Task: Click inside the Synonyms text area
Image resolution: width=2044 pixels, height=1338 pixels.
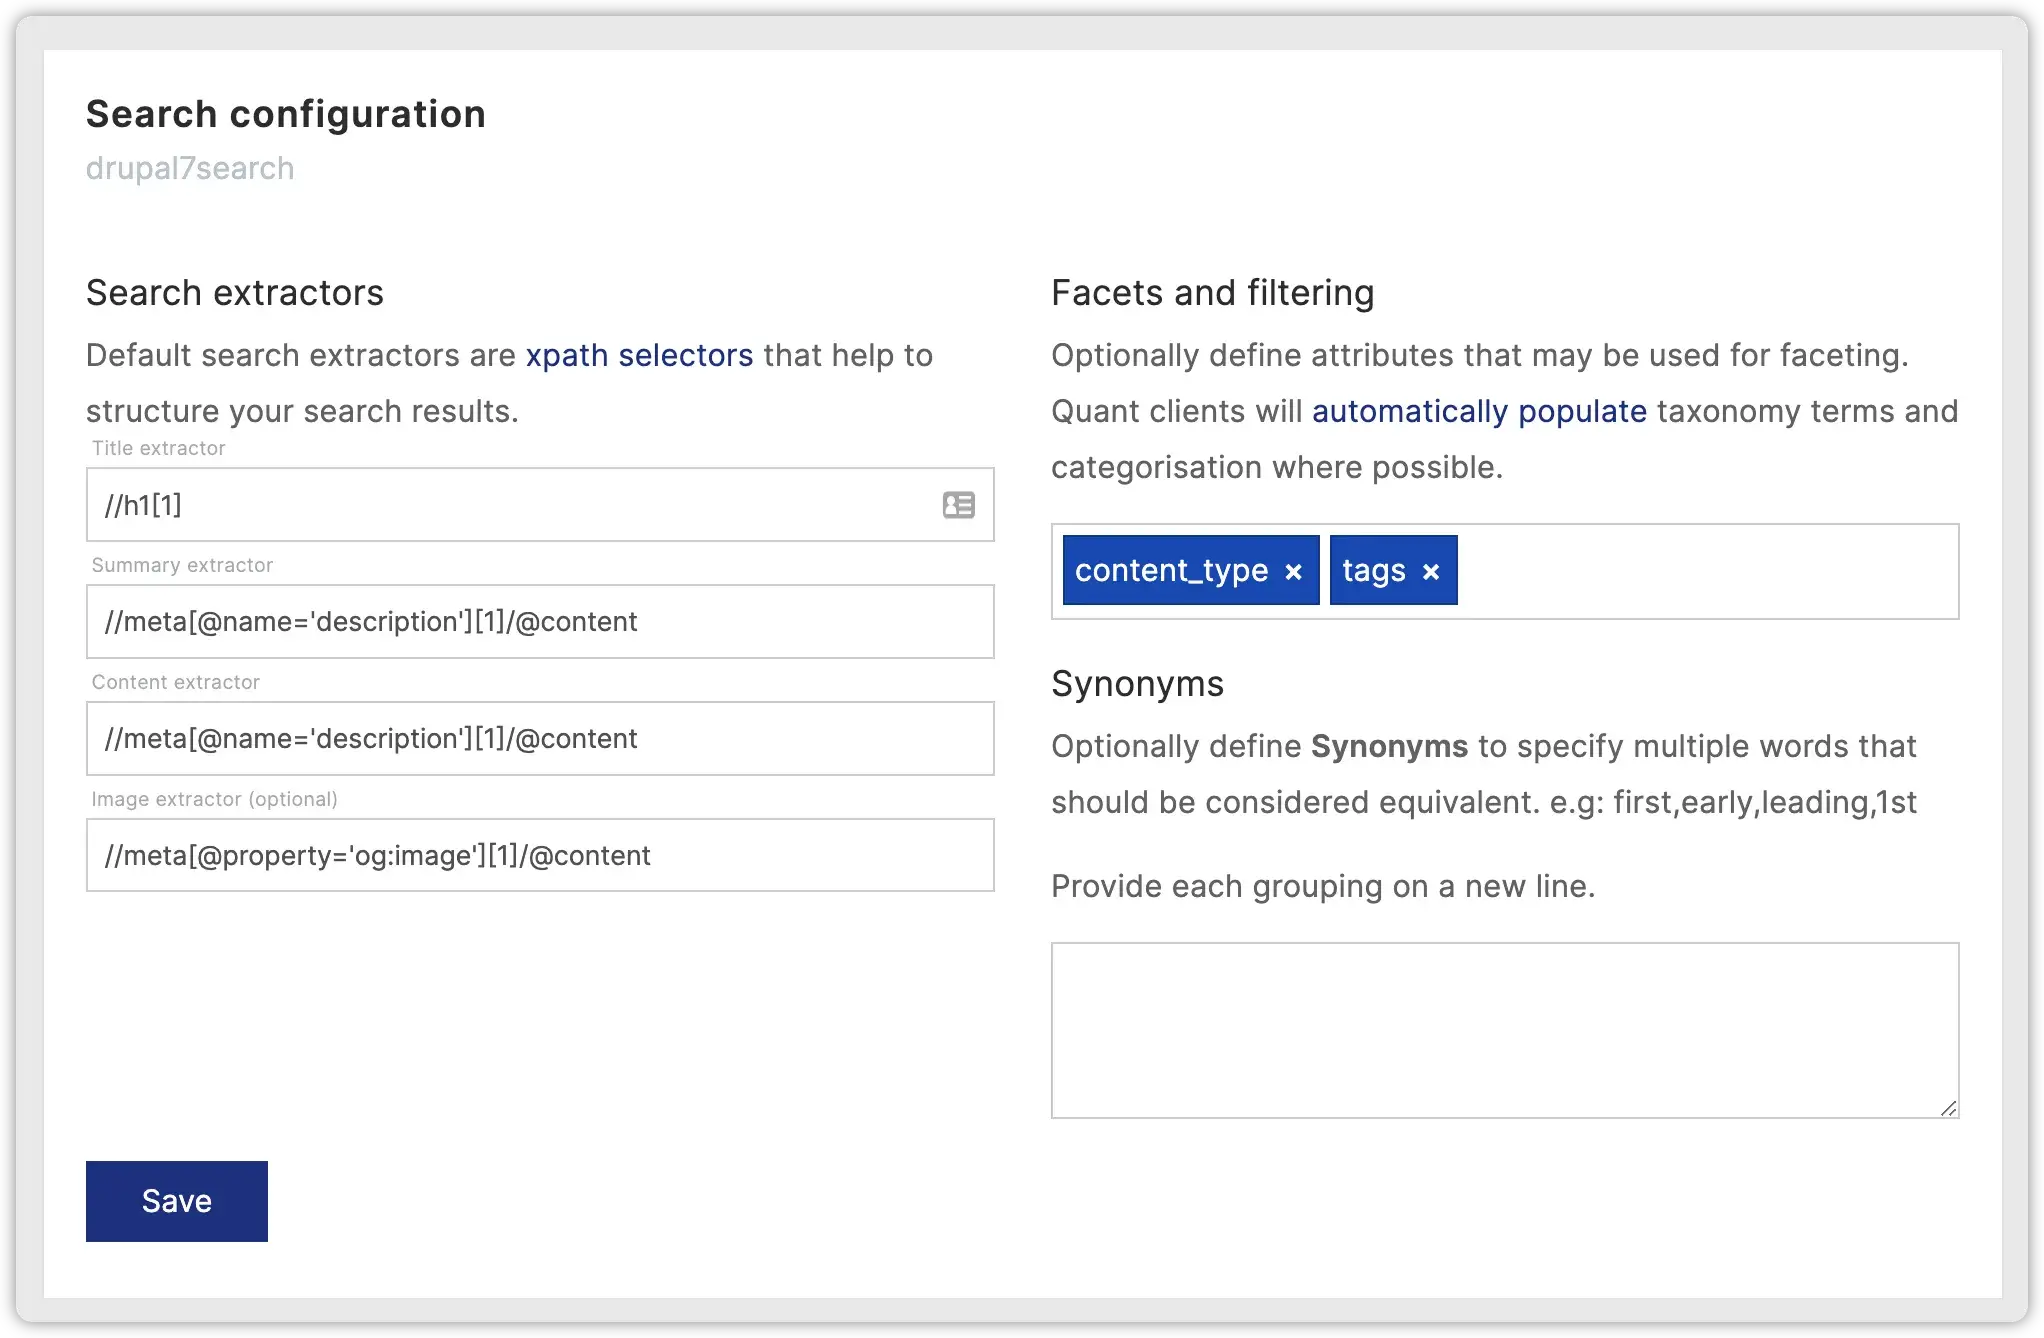Action: click(1500, 1030)
